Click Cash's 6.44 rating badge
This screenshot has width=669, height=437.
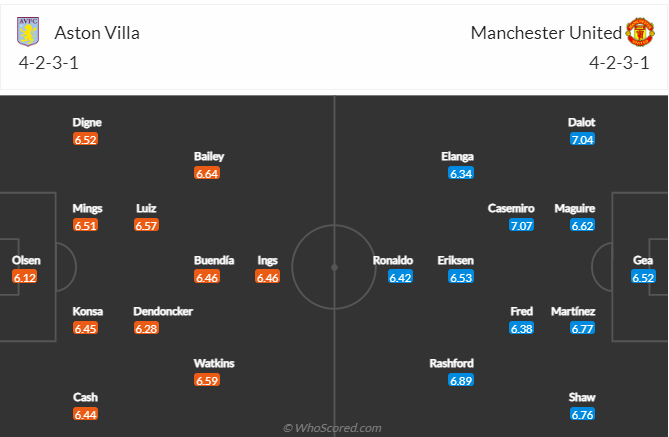pos(85,414)
